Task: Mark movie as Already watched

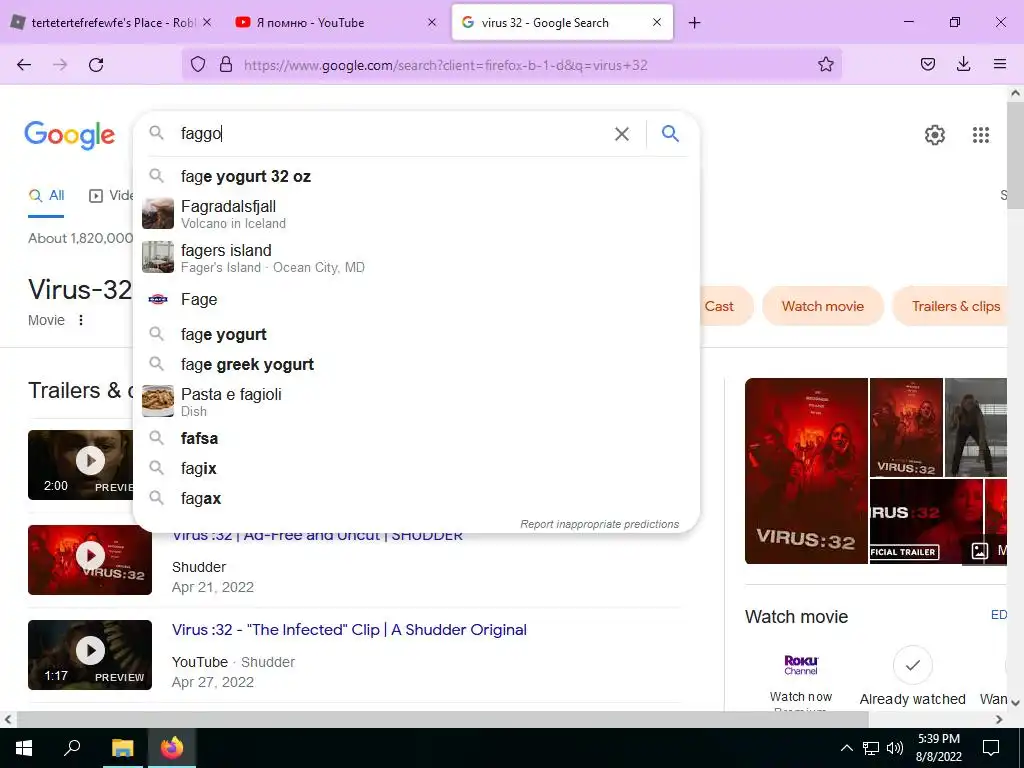Action: click(912, 665)
